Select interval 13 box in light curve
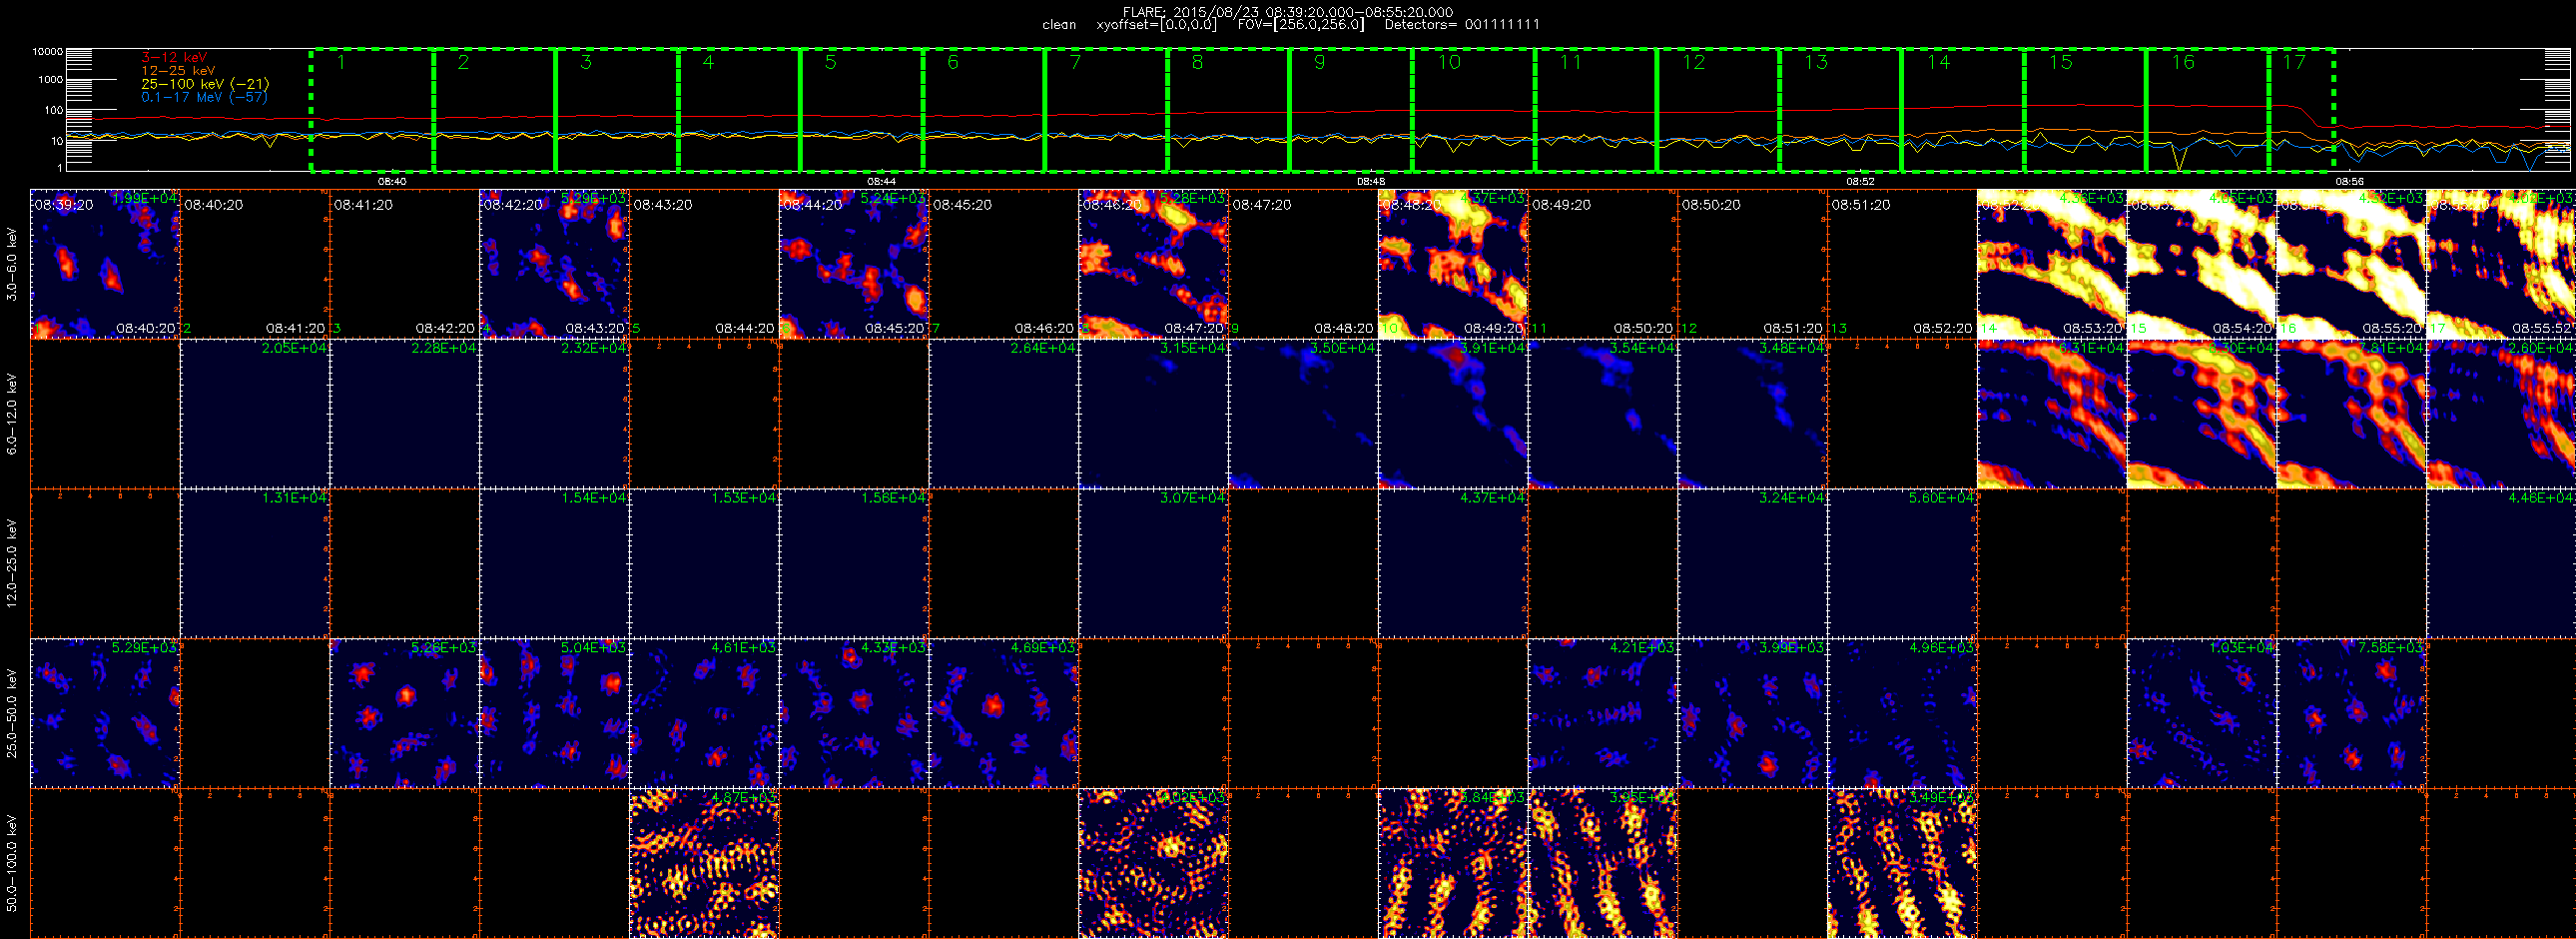The image size is (2576, 939). point(1840,110)
